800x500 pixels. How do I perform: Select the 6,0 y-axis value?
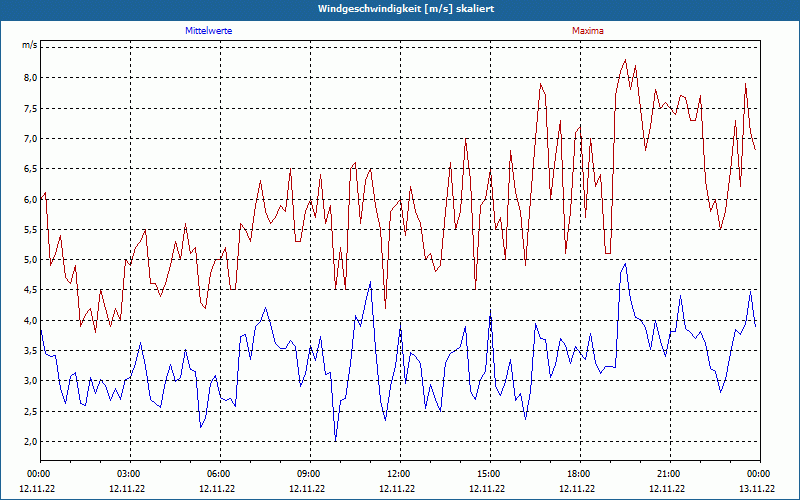click(30, 199)
